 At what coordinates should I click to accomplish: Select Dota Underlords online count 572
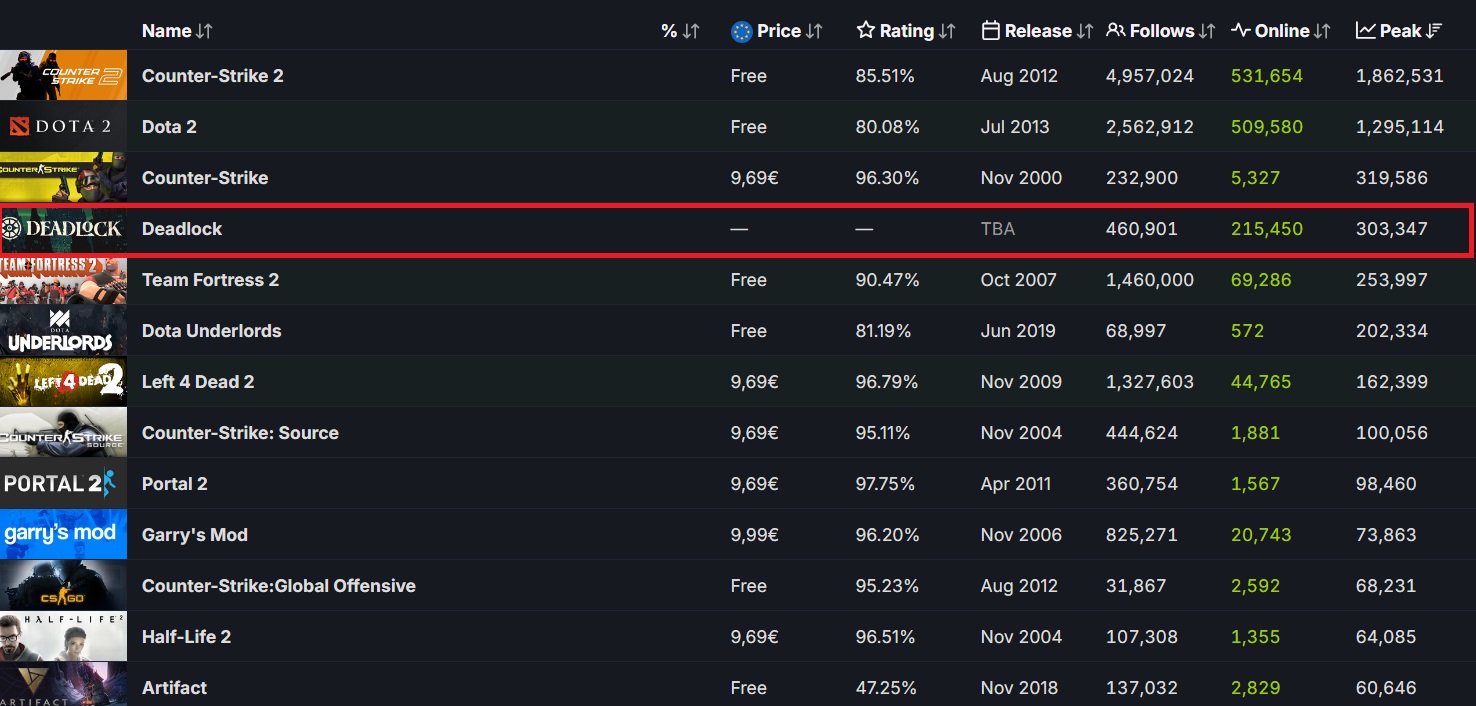click(x=1247, y=331)
